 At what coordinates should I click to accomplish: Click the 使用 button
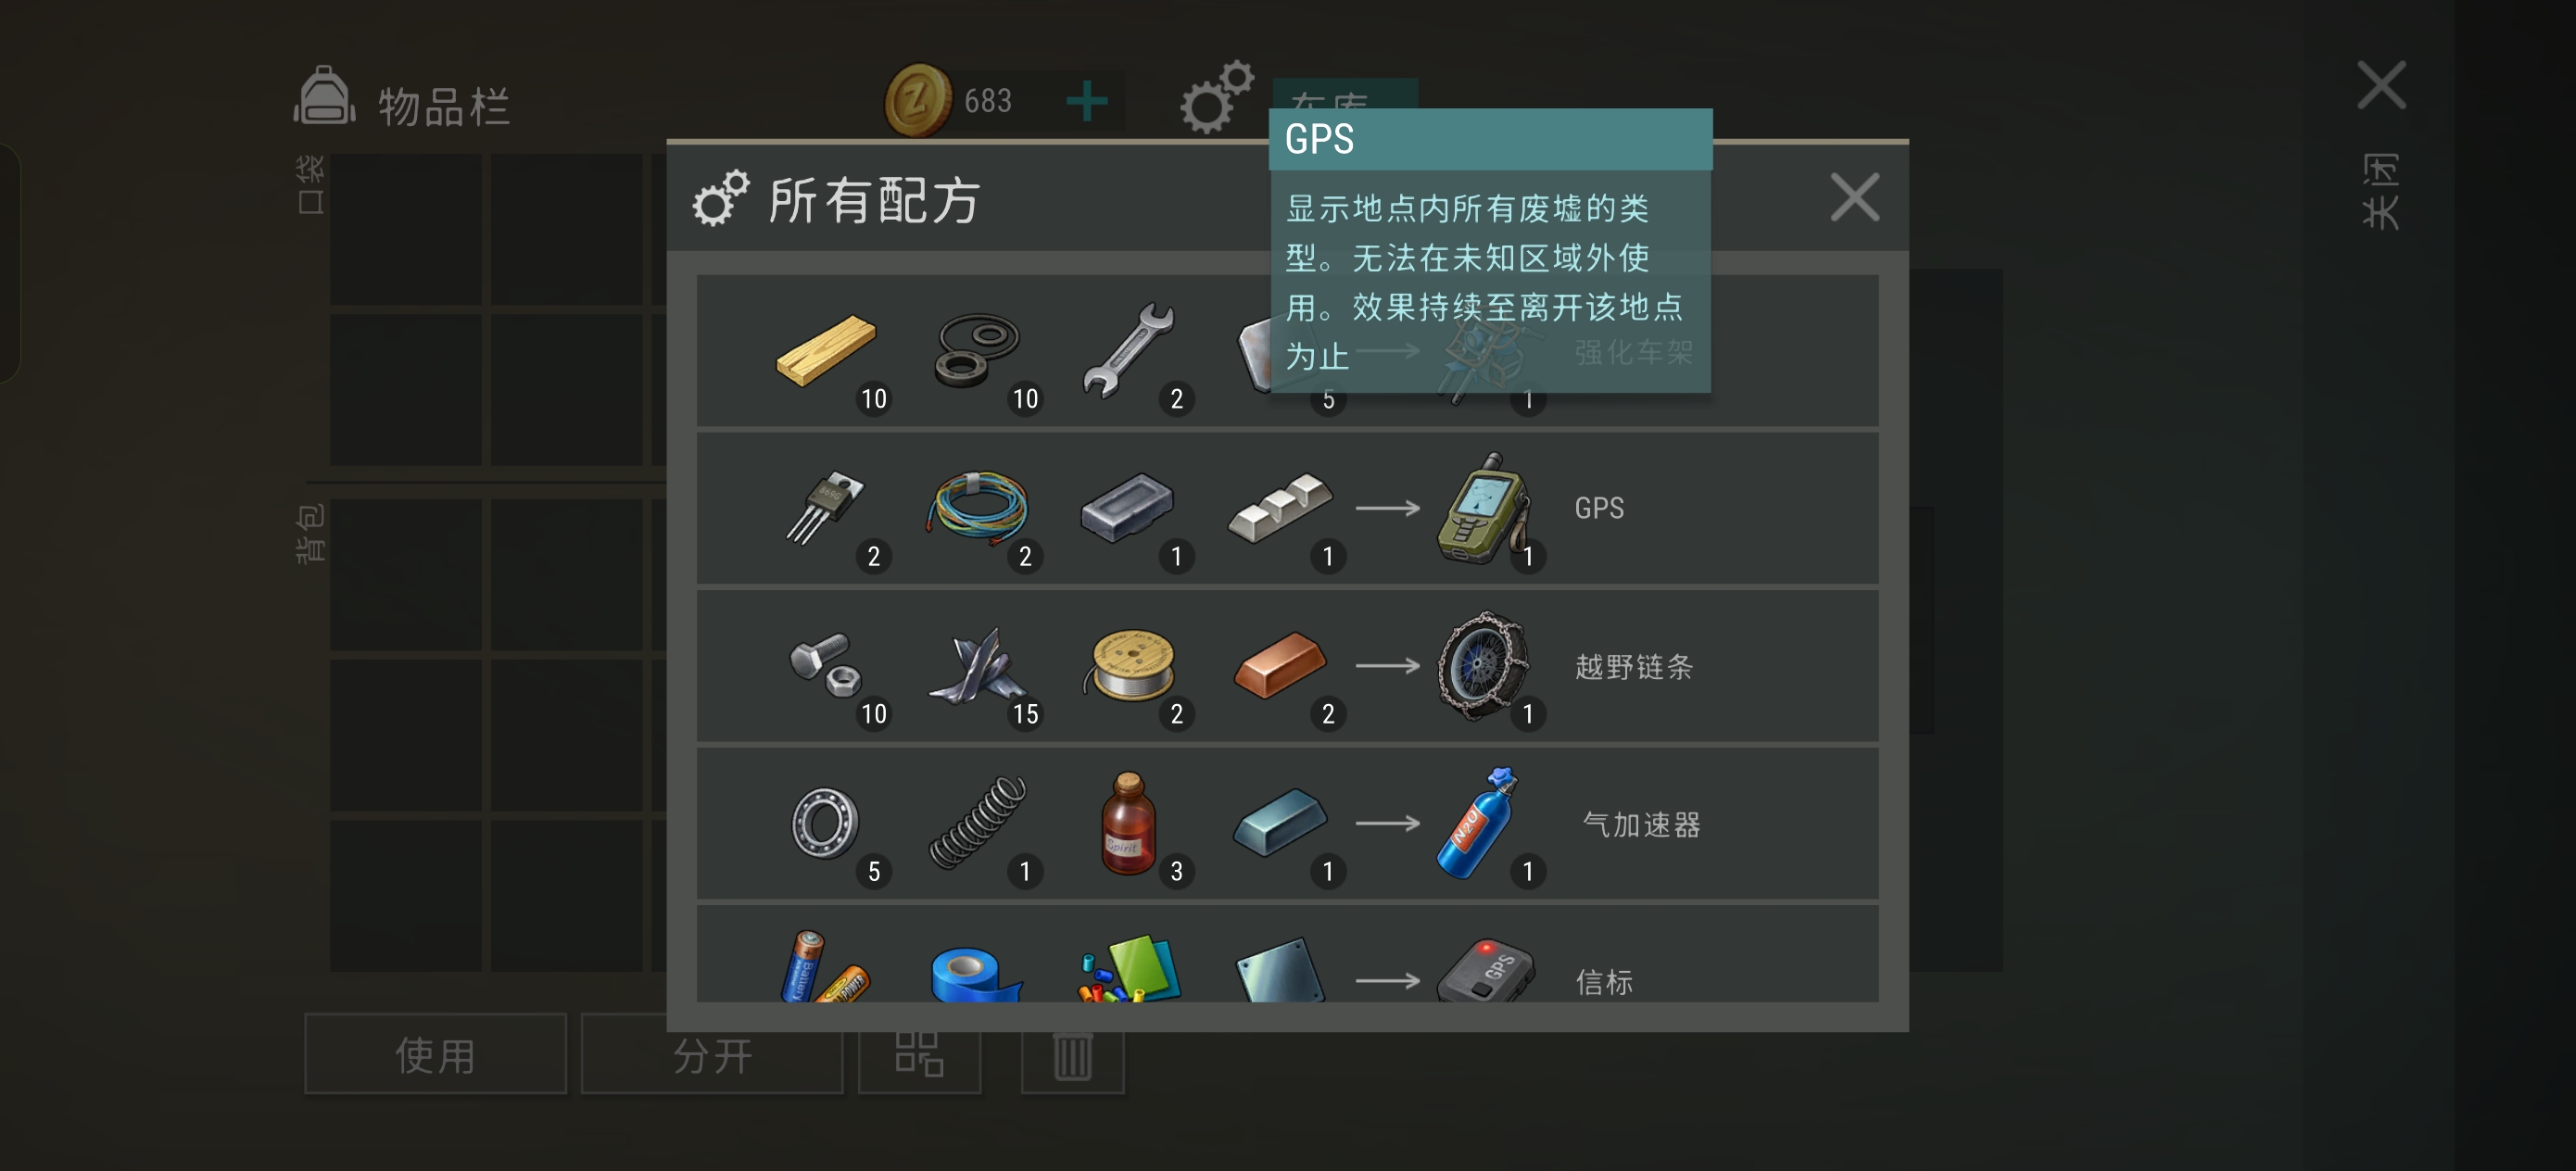435,1054
